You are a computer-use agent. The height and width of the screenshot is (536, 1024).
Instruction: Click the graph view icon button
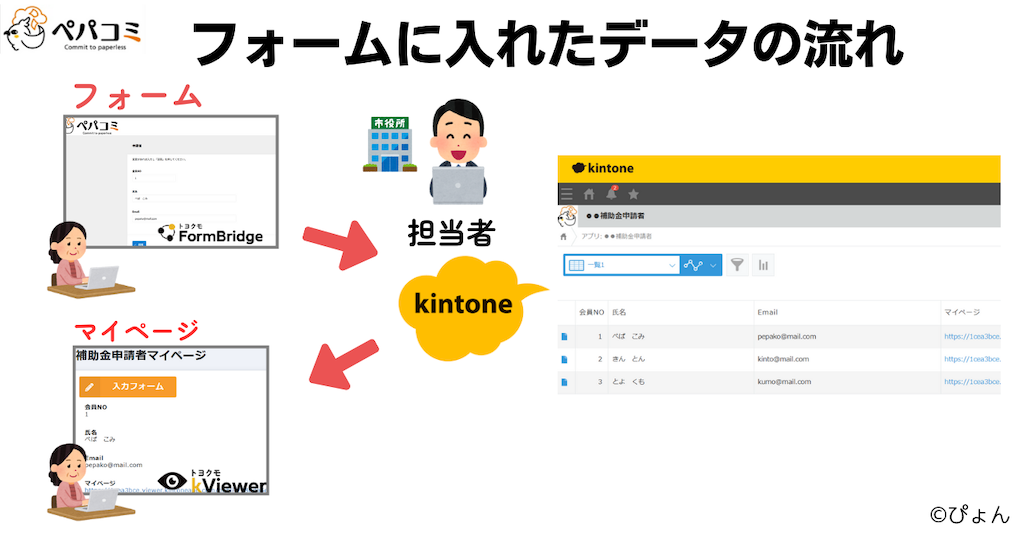point(693,265)
